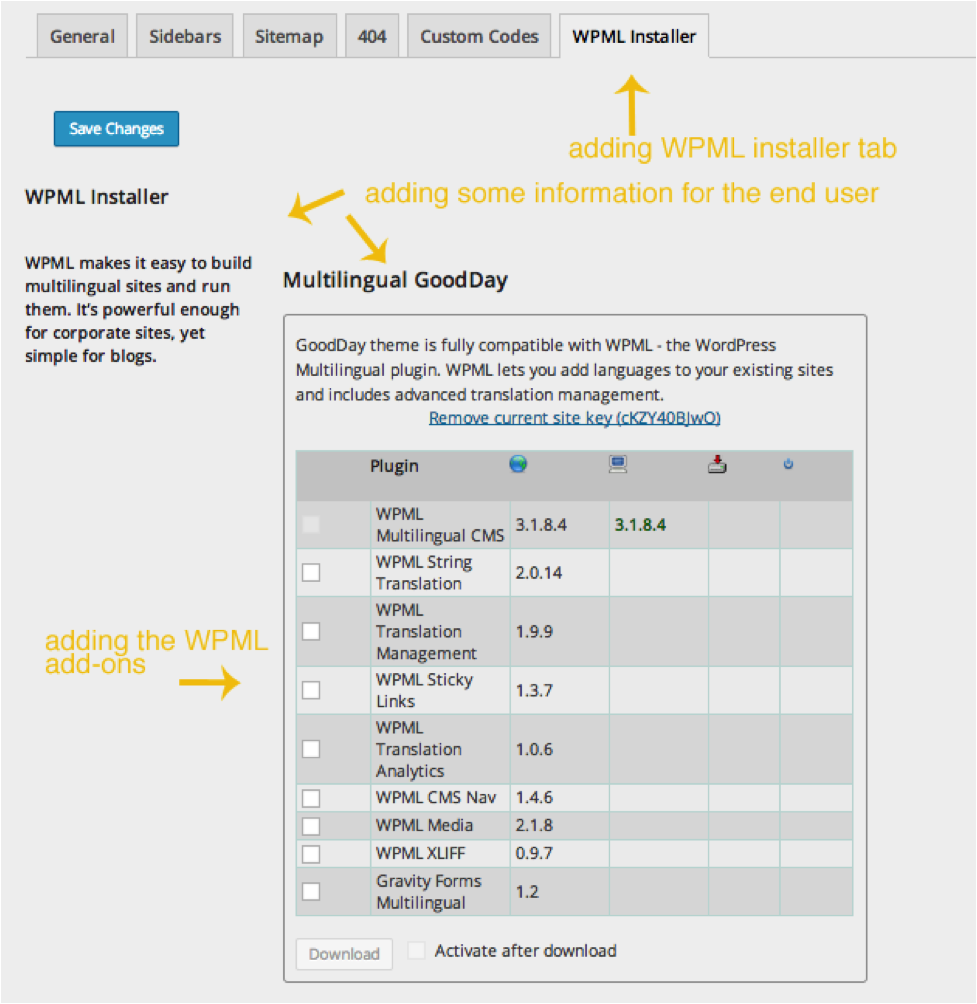Screen dimensions: 977x1004
Task: Select the WPML XLIFF checkbox
Action: click(311, 854)
